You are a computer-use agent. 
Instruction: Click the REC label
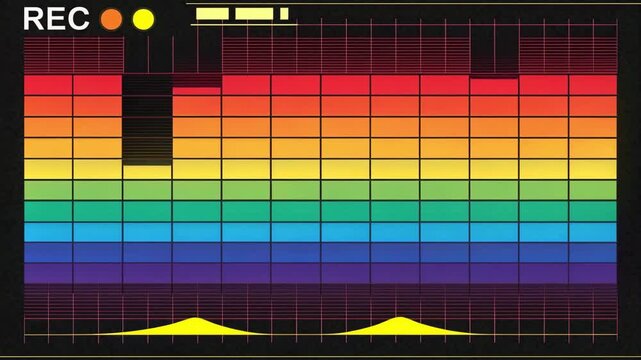tap(56, 19)
